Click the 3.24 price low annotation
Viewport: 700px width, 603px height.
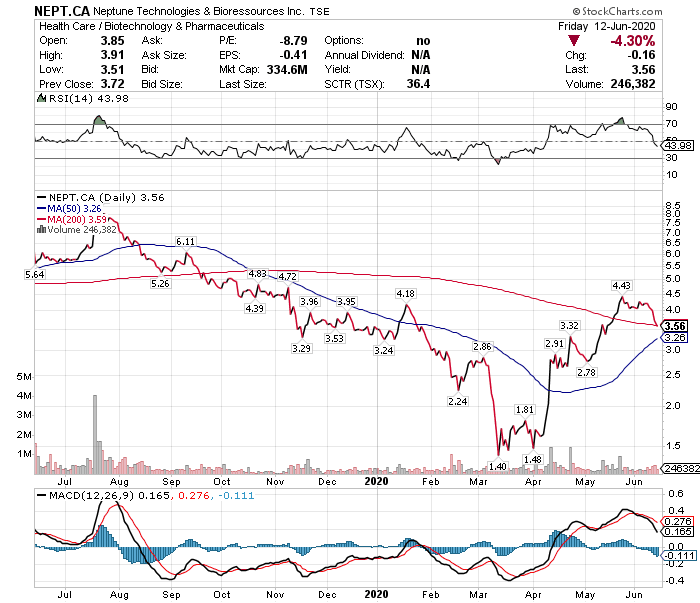point(384,351)
